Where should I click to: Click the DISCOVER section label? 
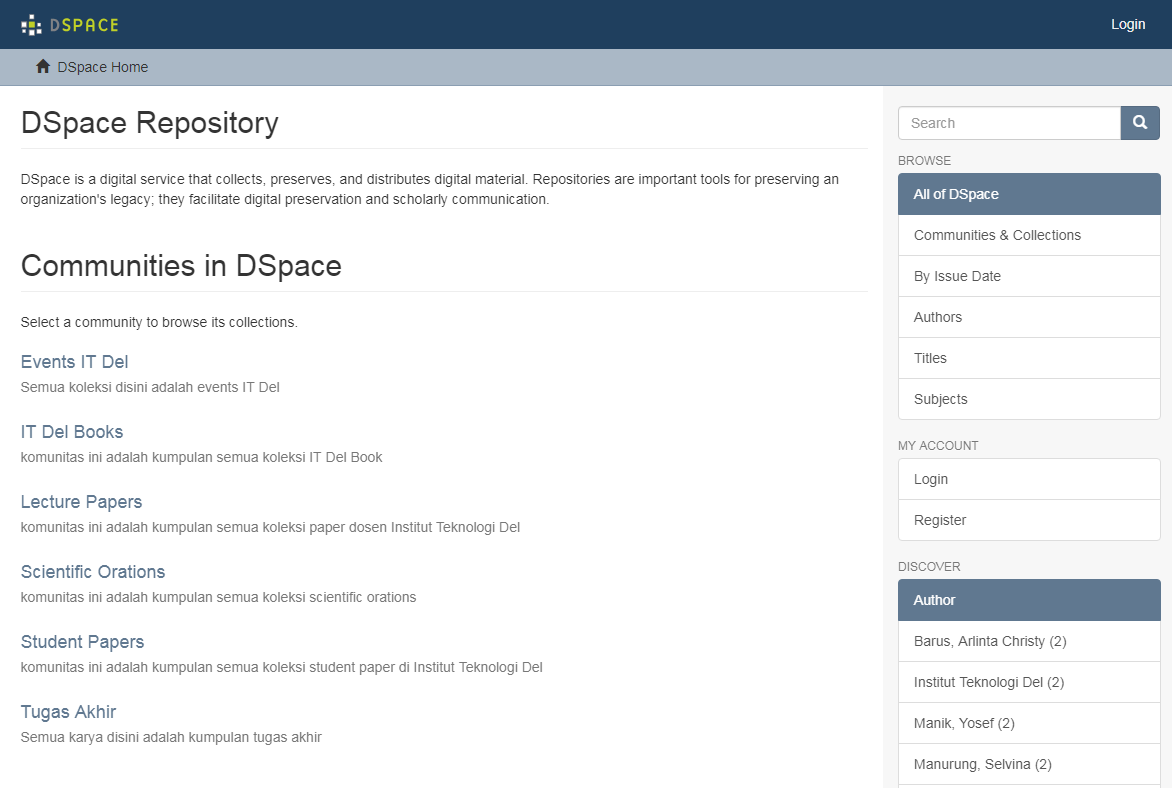(928, 567)
